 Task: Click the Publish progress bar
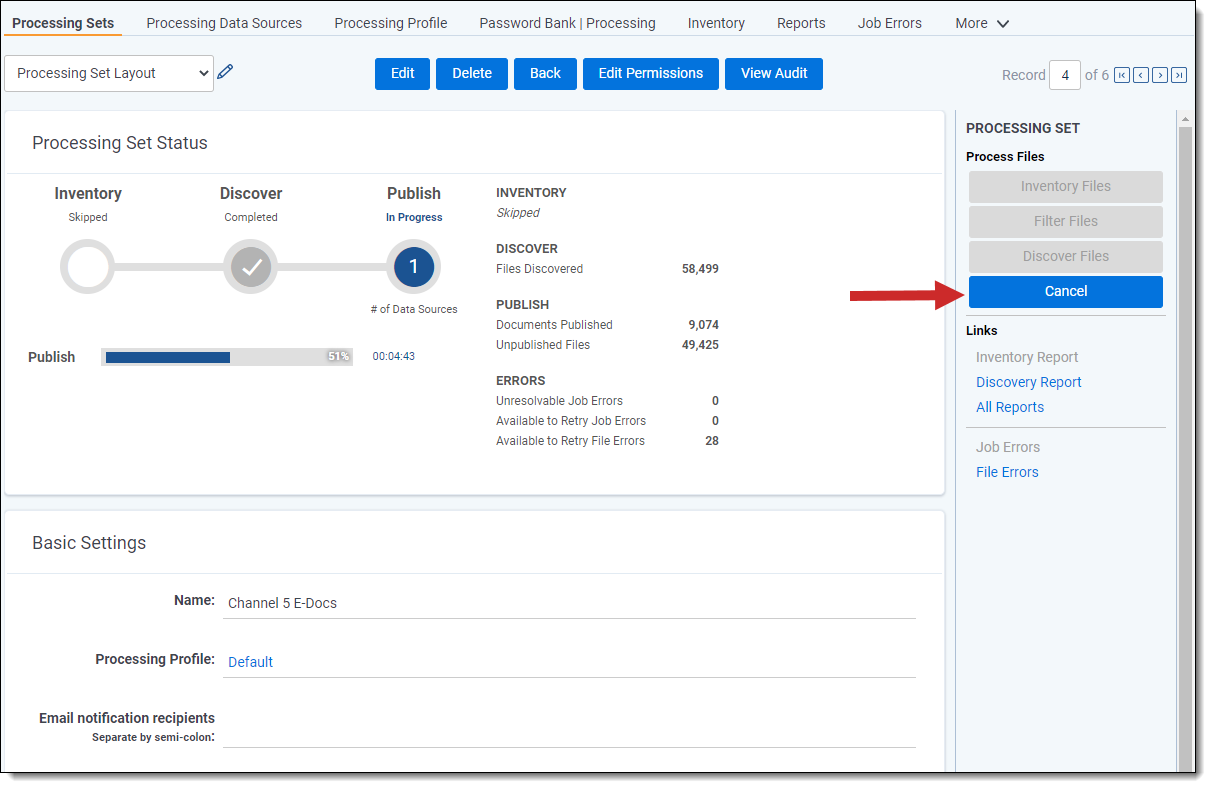(x=227, y=357)
